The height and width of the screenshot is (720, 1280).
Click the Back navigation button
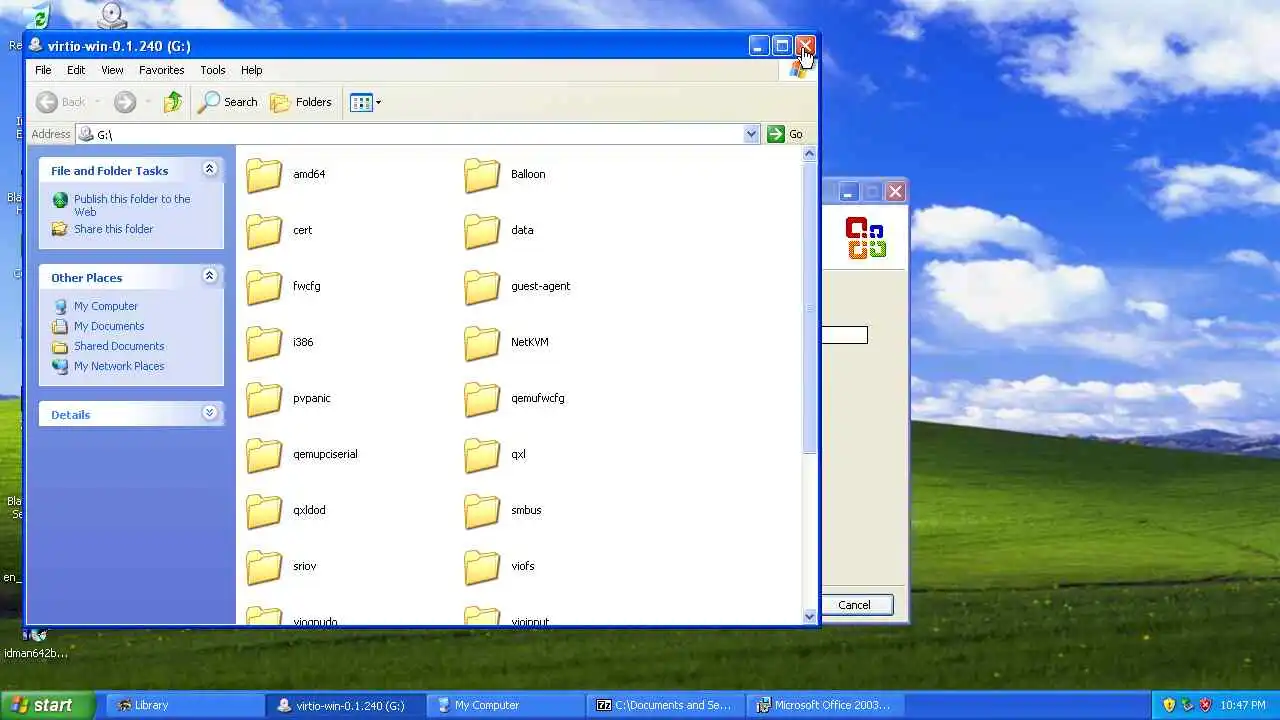coord(61,102)
